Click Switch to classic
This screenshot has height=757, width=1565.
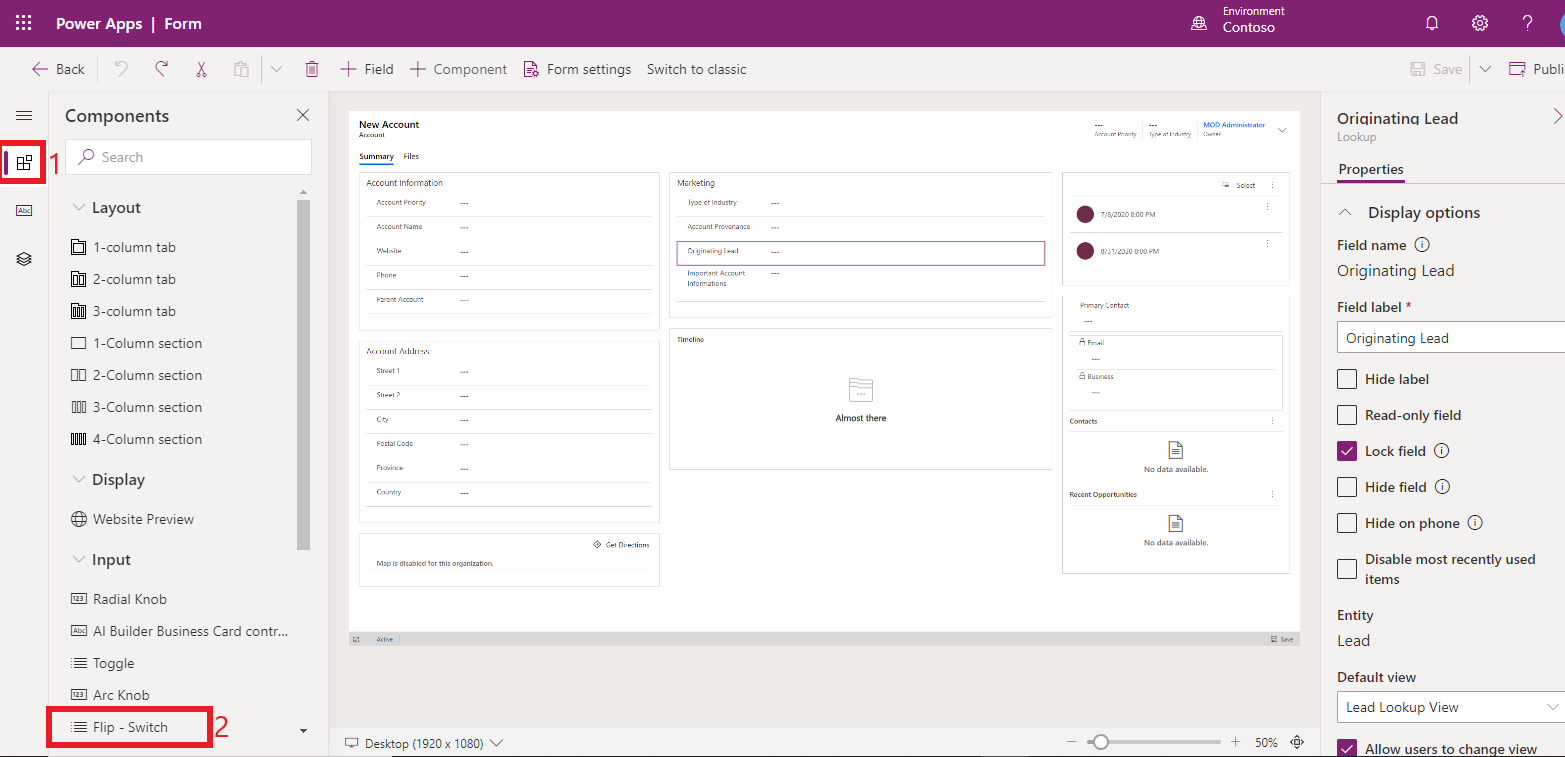[697, 69]
